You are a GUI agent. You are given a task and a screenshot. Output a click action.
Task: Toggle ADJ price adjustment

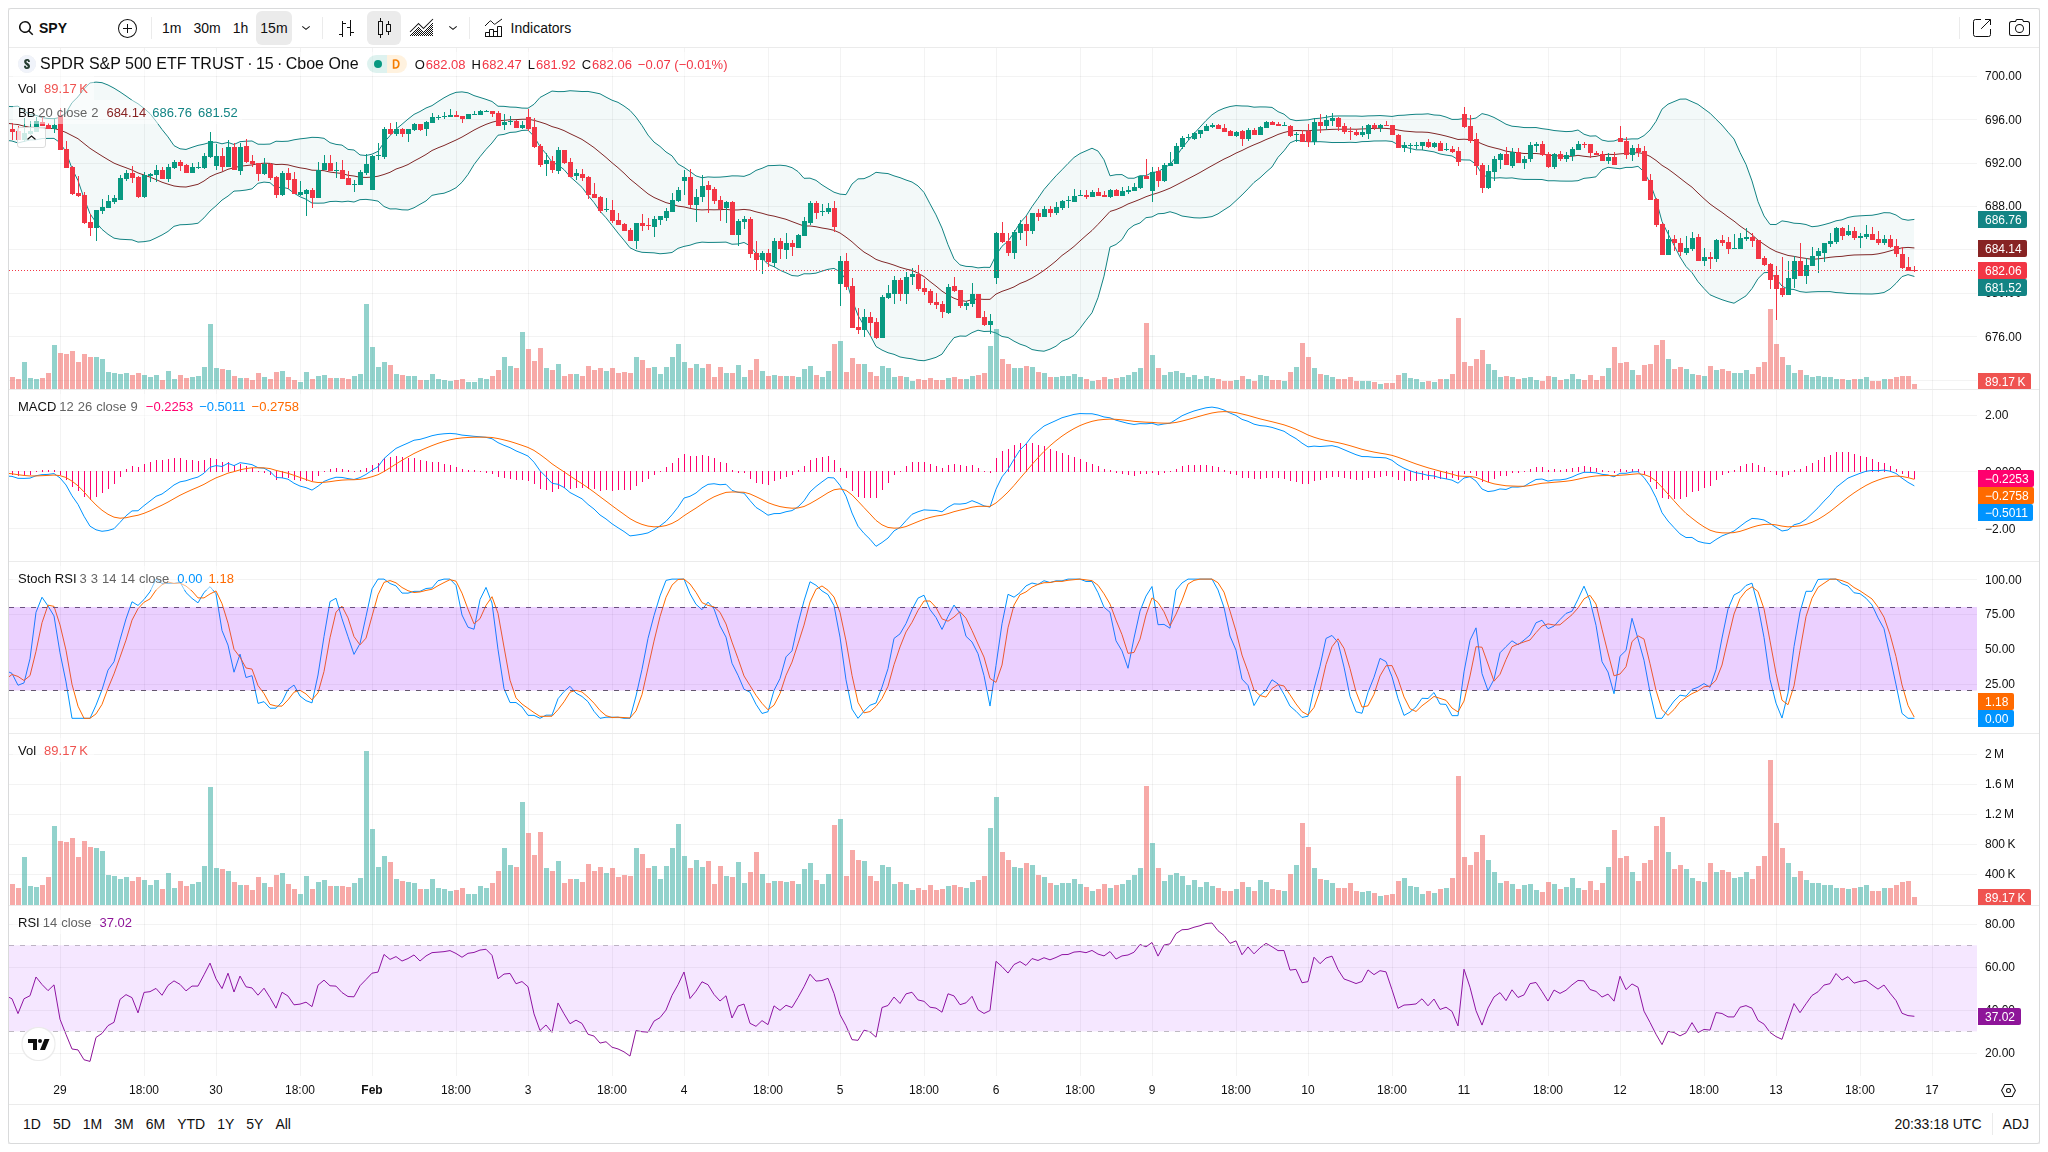click(x=2015, y=1124)
